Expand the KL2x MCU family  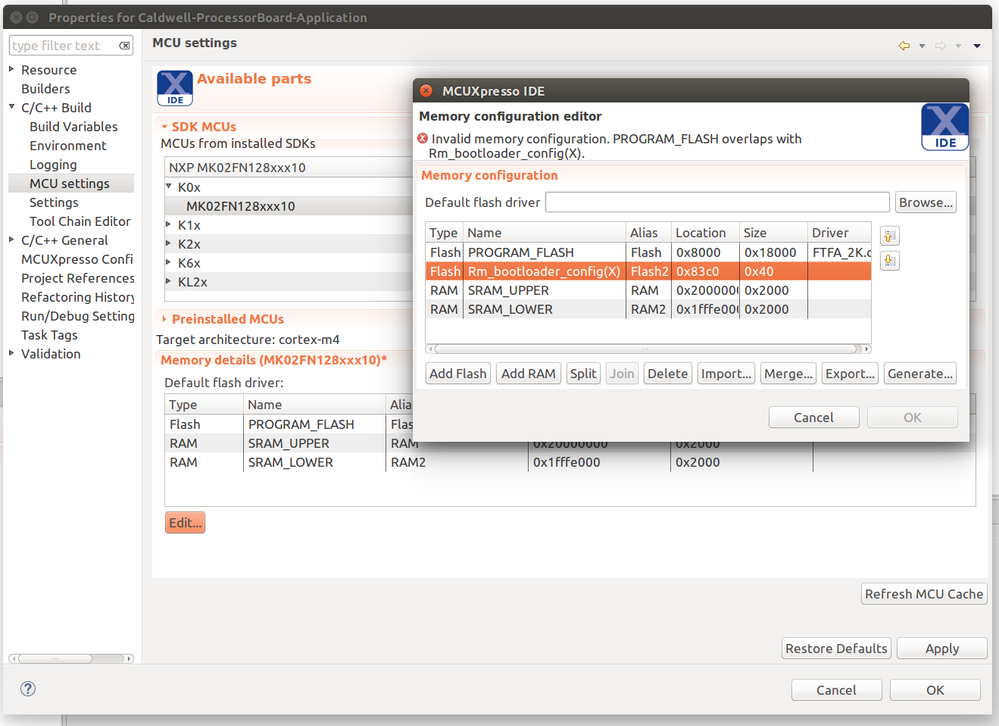tap(169, 281)
